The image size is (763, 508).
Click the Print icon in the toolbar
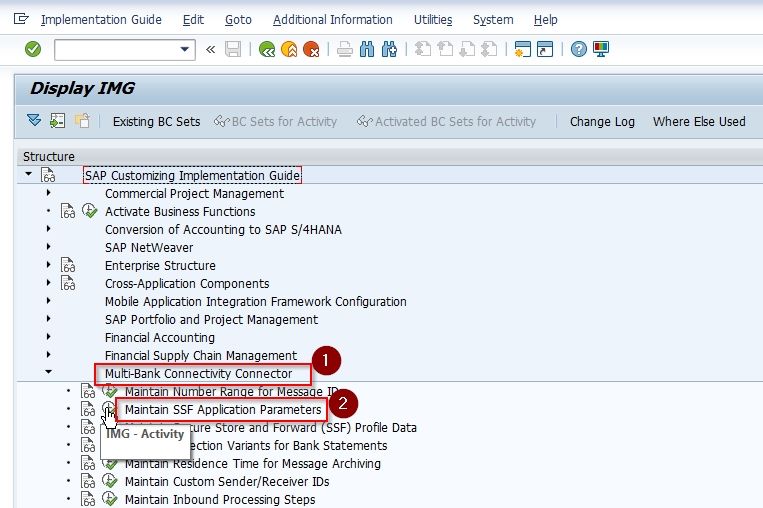[x=345, y=49]
